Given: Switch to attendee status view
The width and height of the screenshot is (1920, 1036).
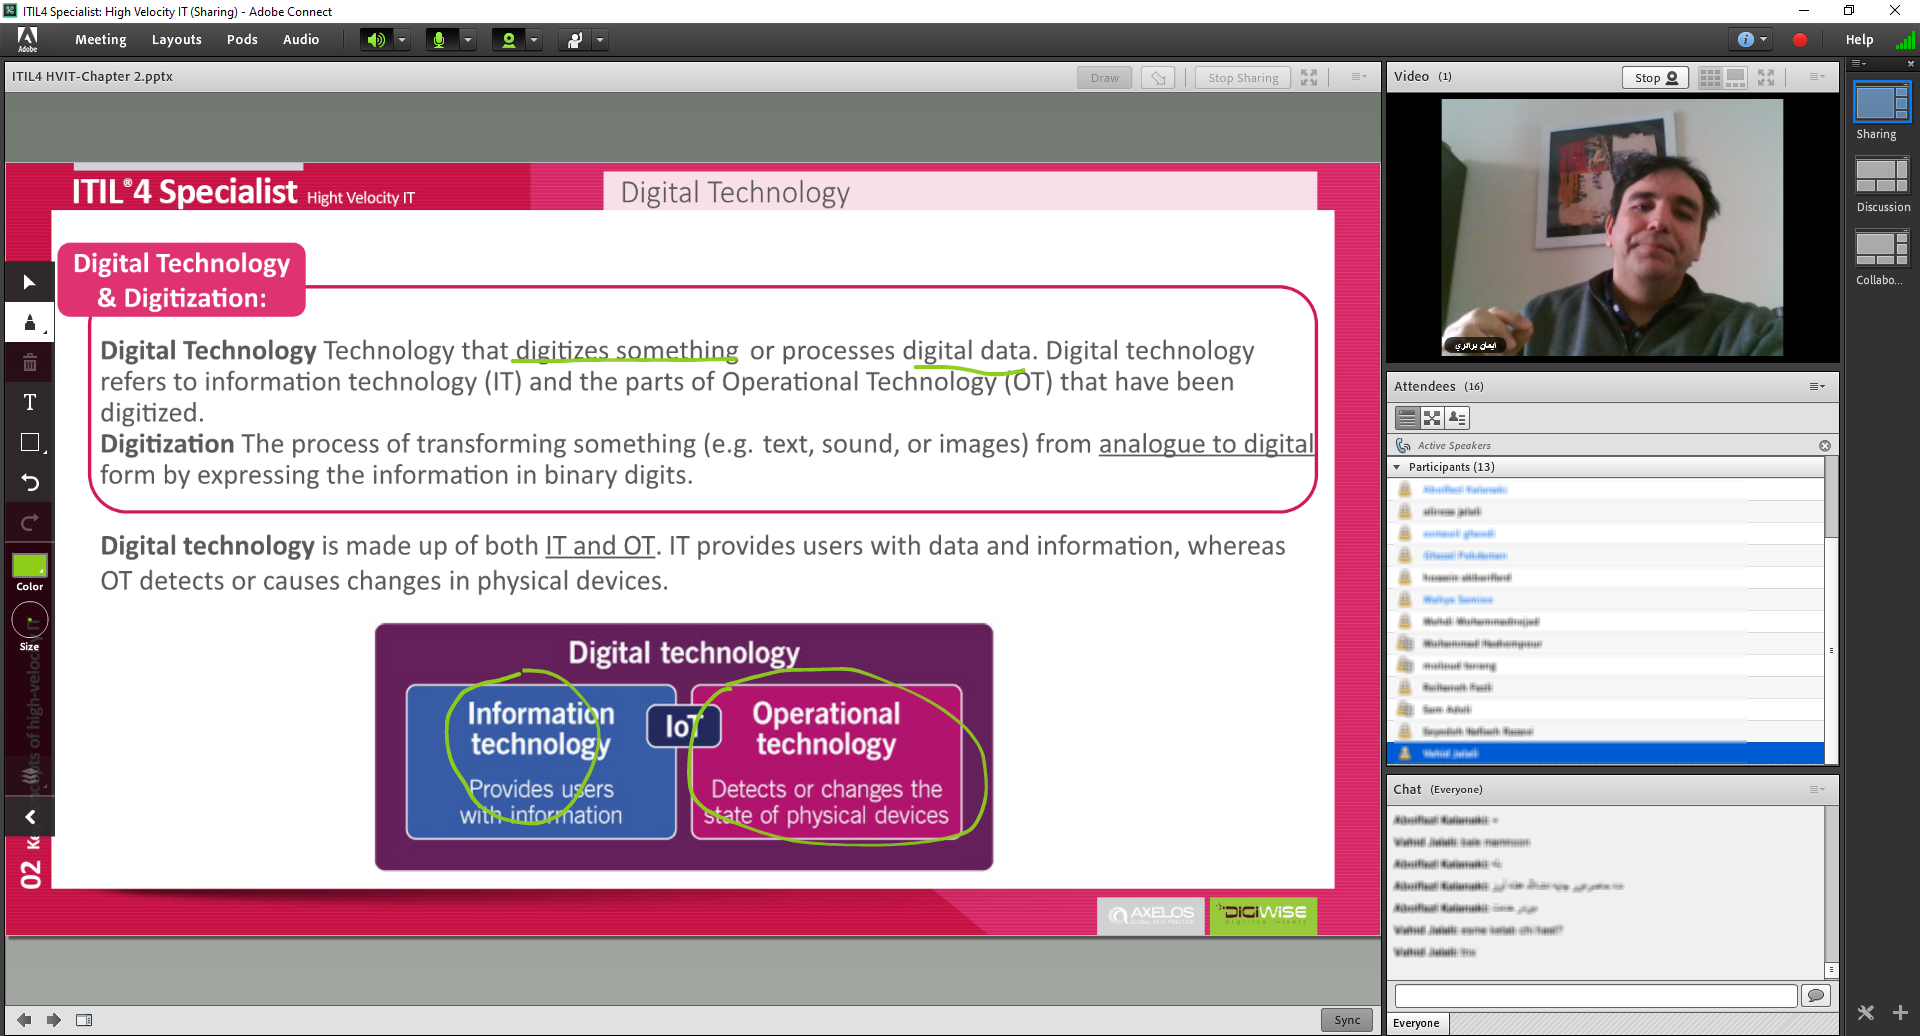Looking at the screenshot, I should (1457, 418).
